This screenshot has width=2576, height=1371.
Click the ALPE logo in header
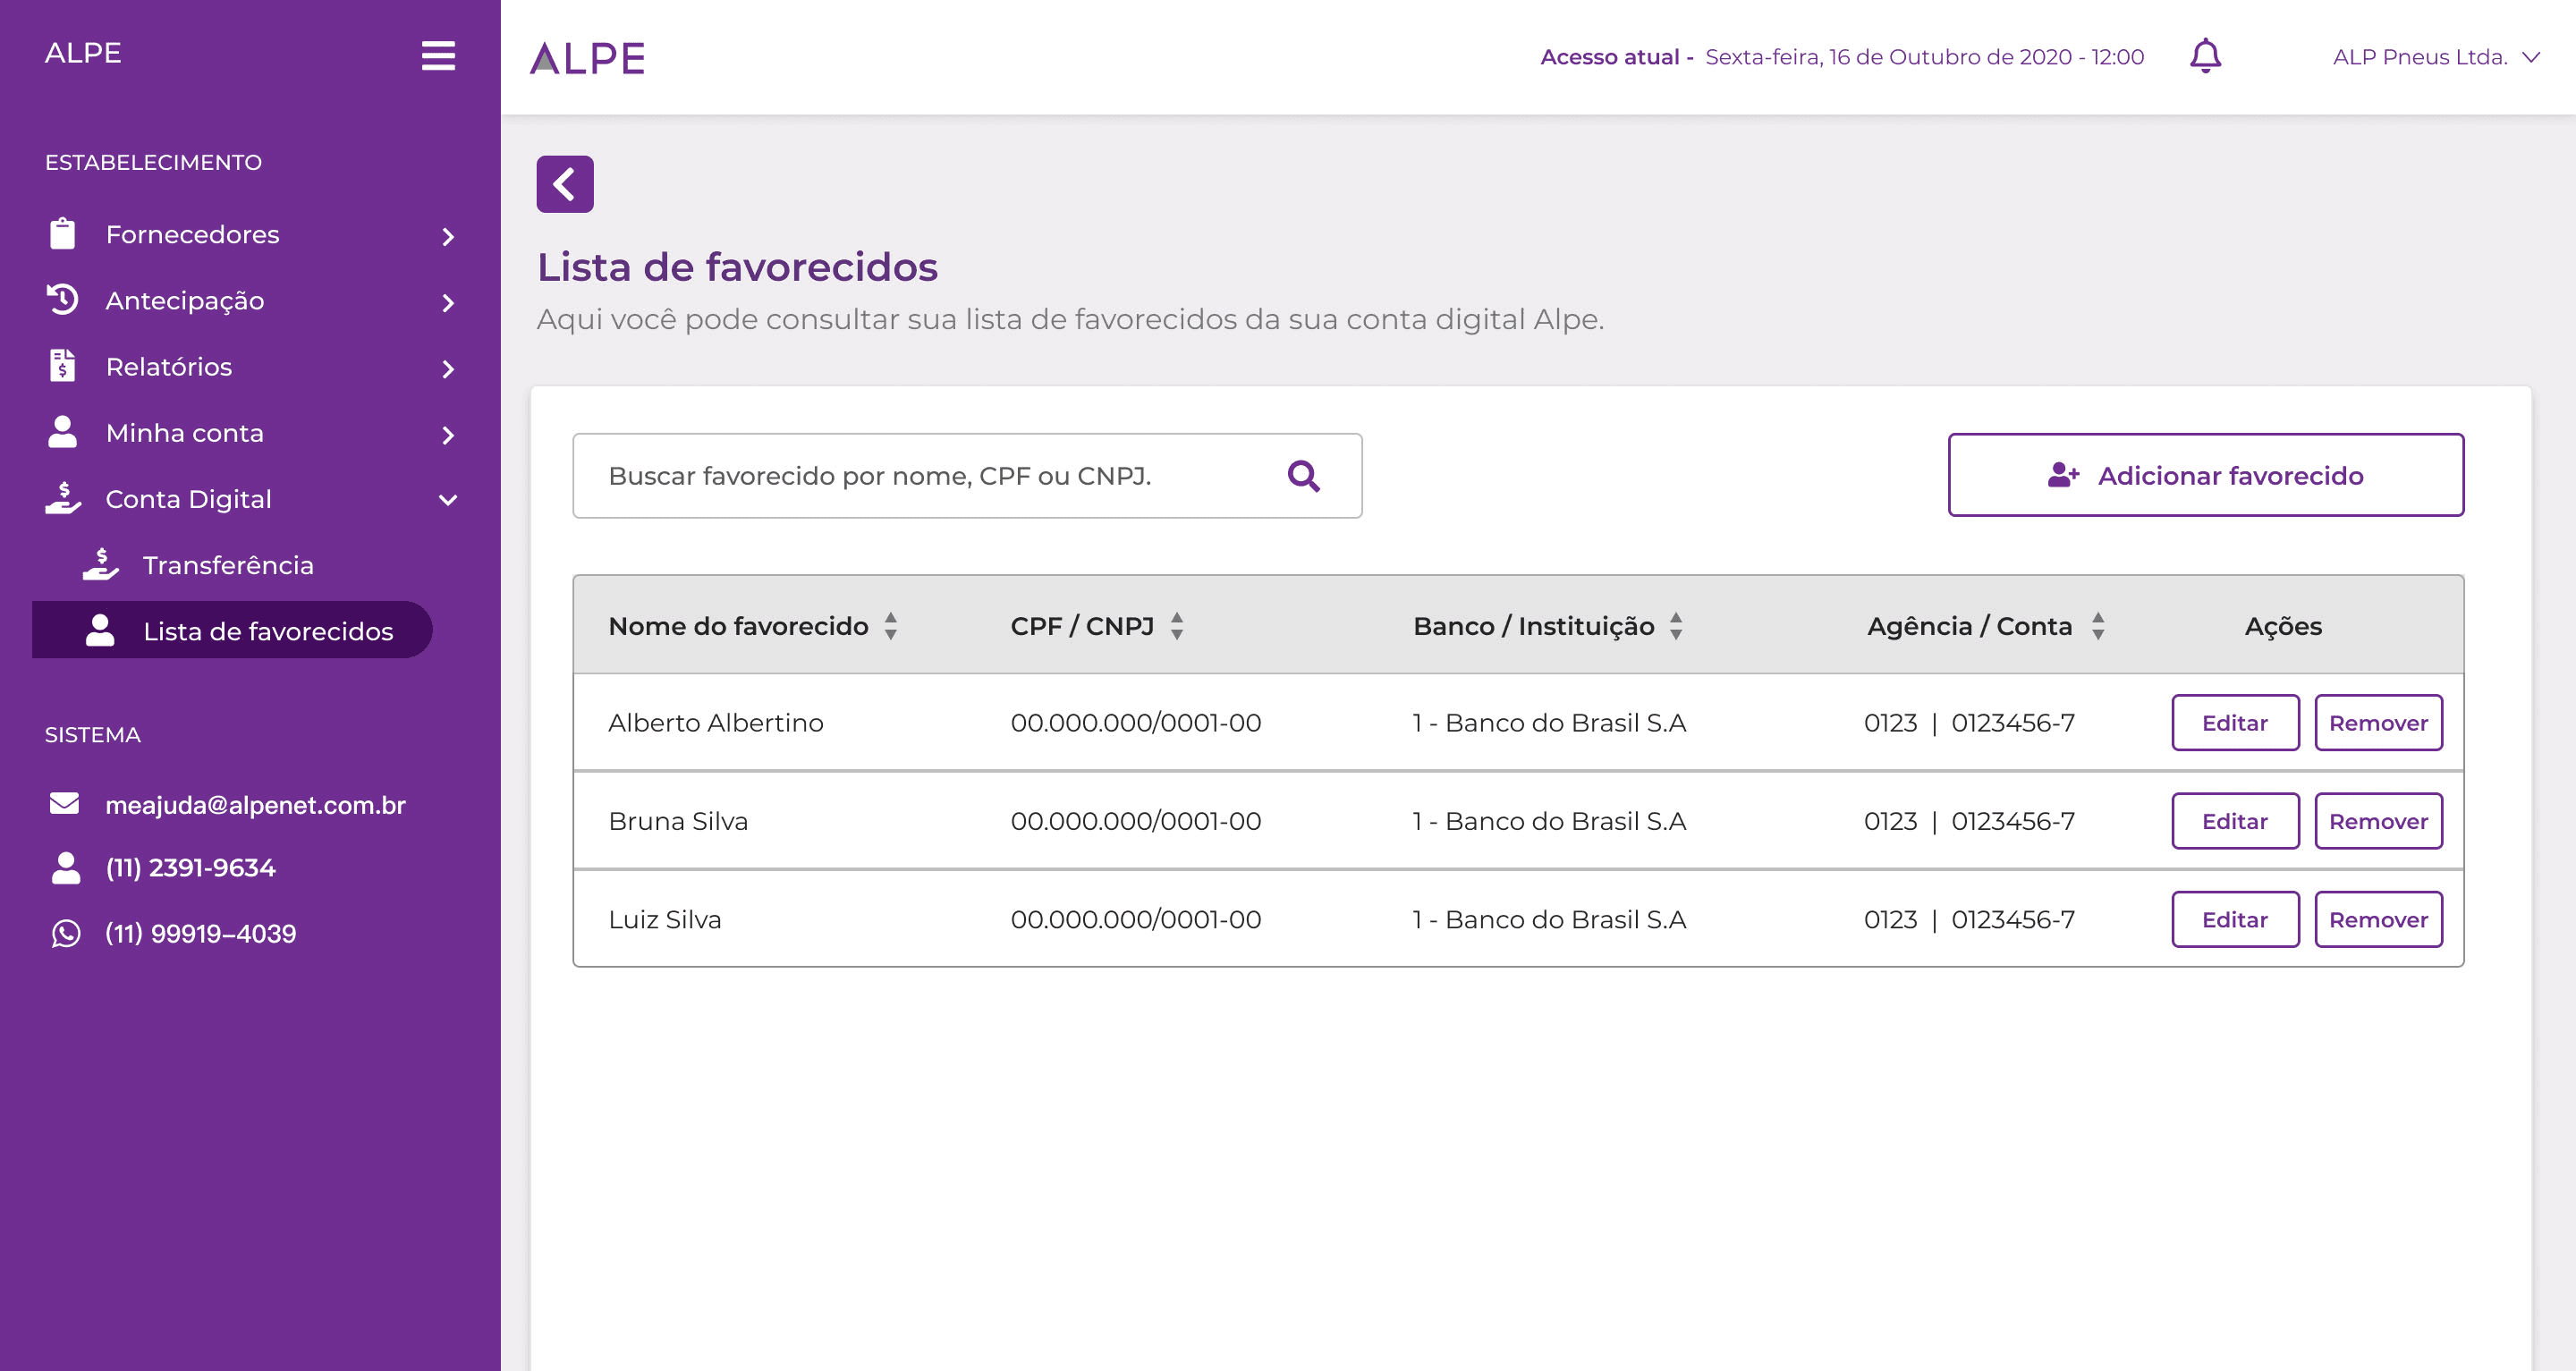tap(588, 58)
